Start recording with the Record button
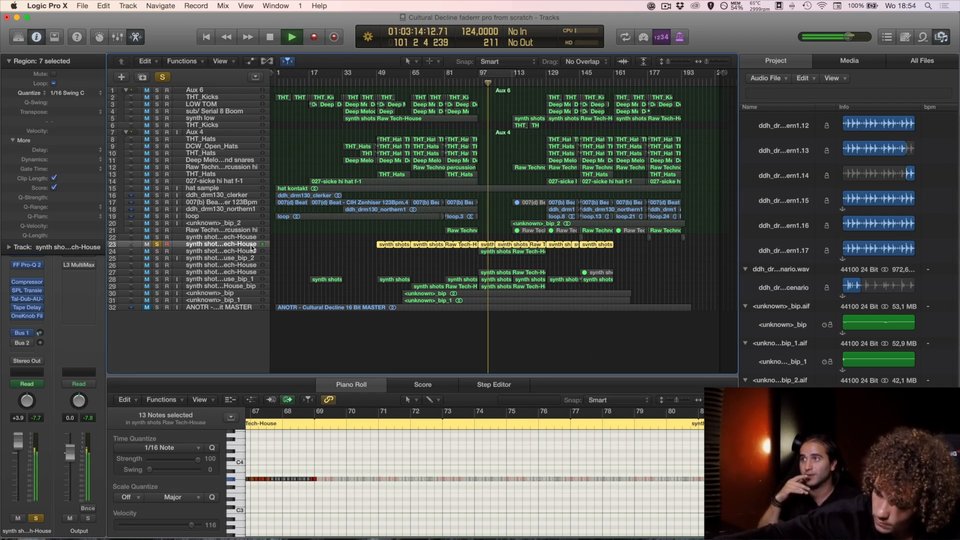The image size is (960, 540). [x=313, y=37]
